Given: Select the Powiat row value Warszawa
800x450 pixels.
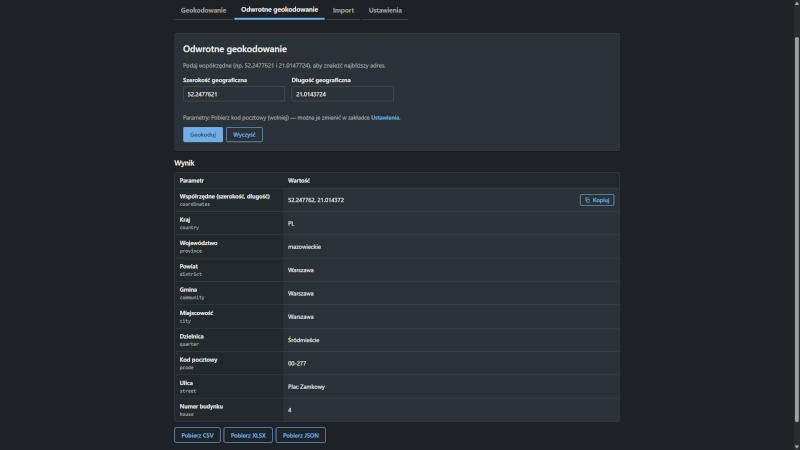Looking at the screenshot, I should point(301,270).
